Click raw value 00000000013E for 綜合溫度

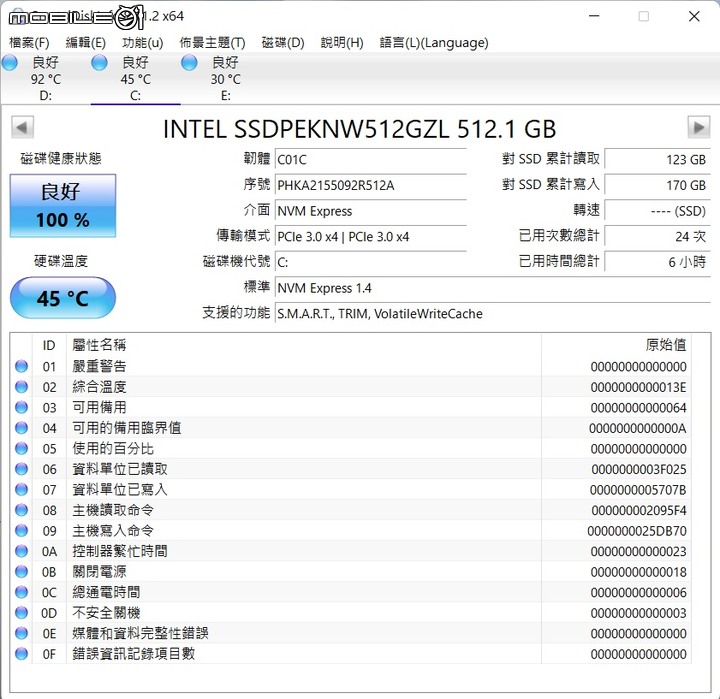pos(638,387)
